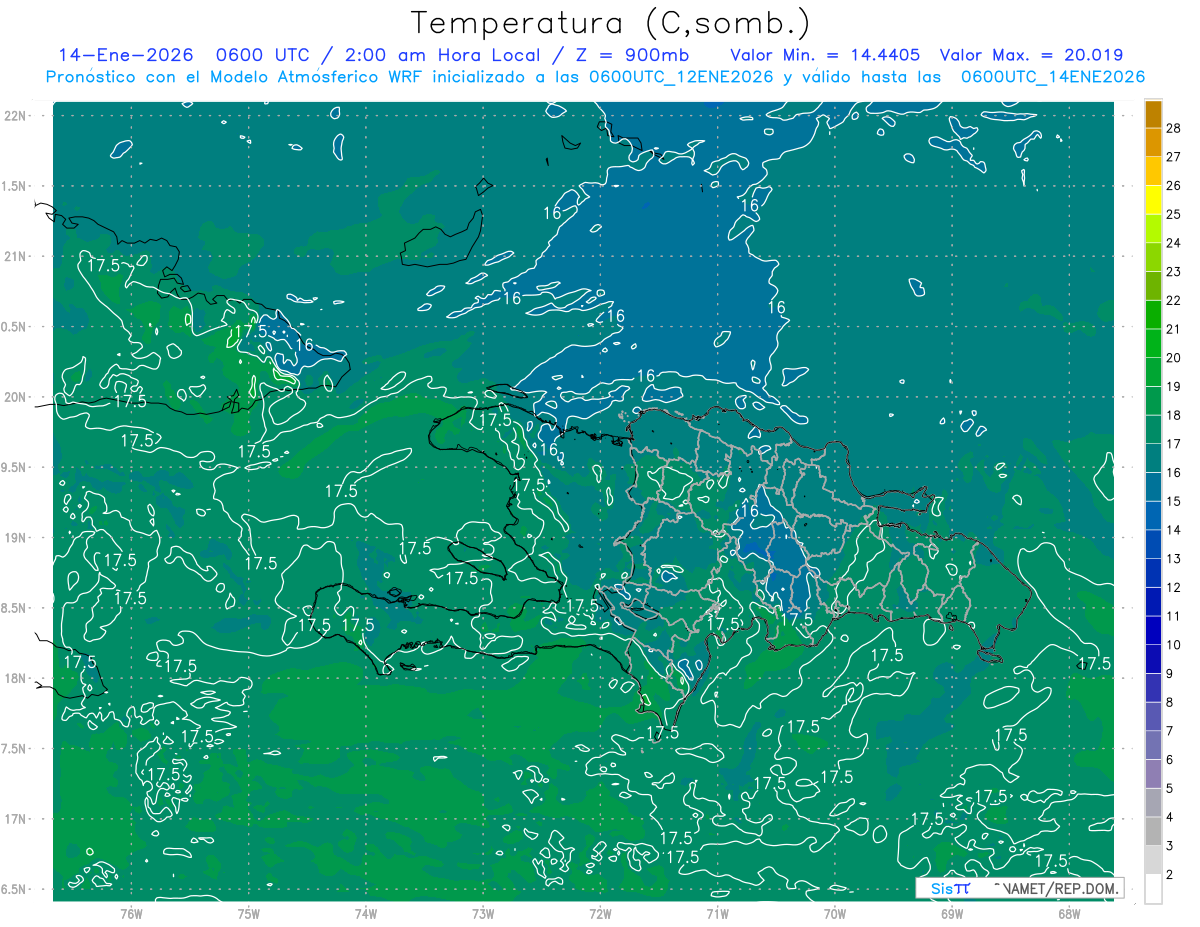Image resolution: width=1200 pixels, height=927 pixels.
Task: Click the 74W longitude axis label
Action: click(366, 914)
